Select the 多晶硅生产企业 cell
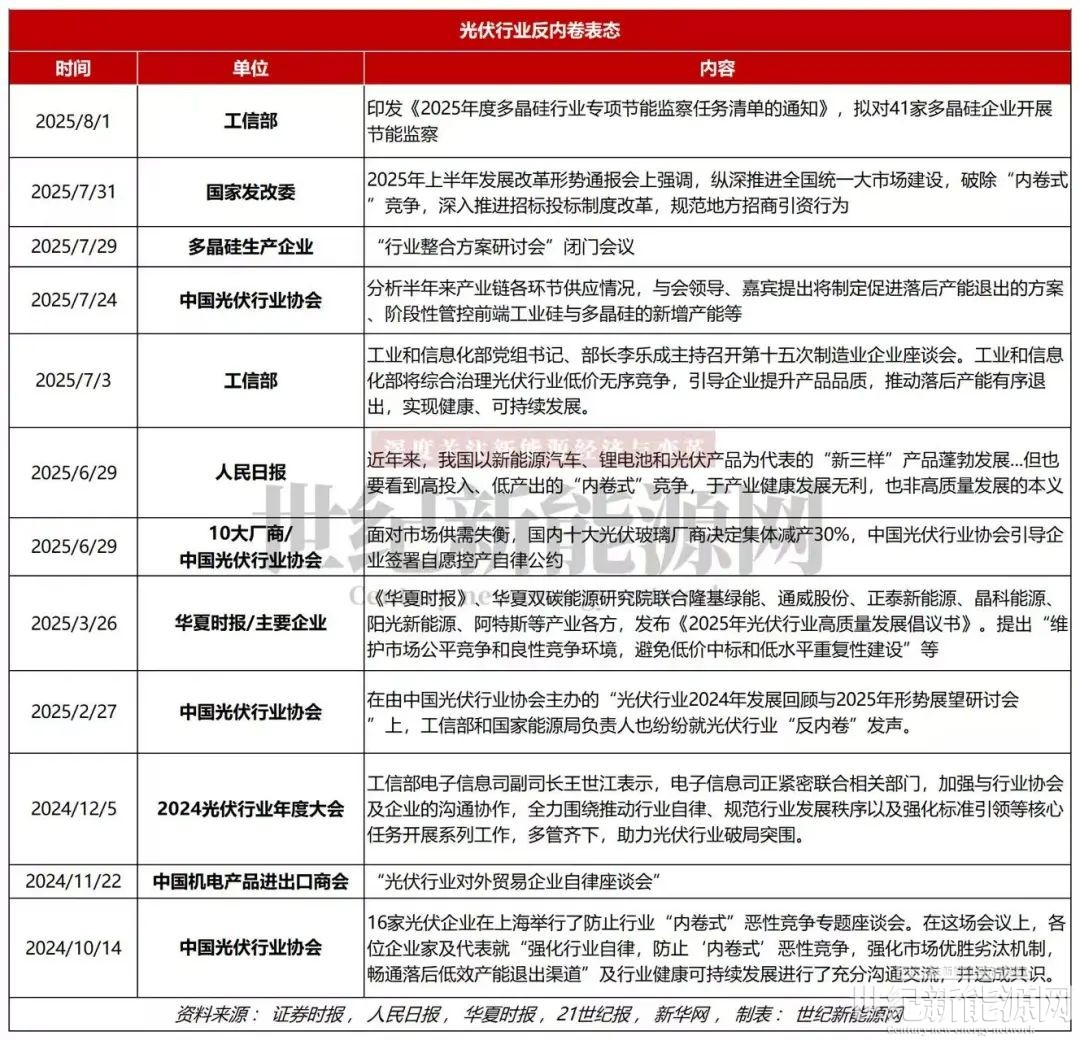This screenshot has height=1040, width=1080. pos(250,247)
